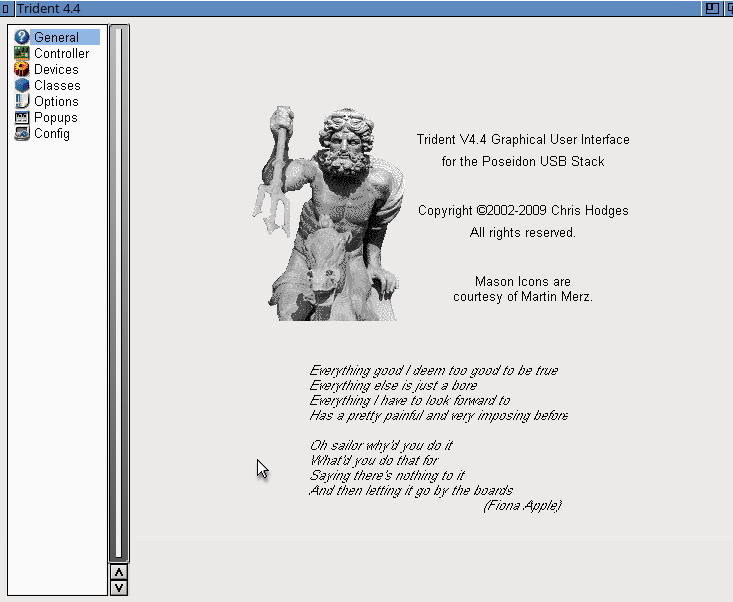Click the 'Trident V4.4 Graphical User Interface' text

[523, 139]
